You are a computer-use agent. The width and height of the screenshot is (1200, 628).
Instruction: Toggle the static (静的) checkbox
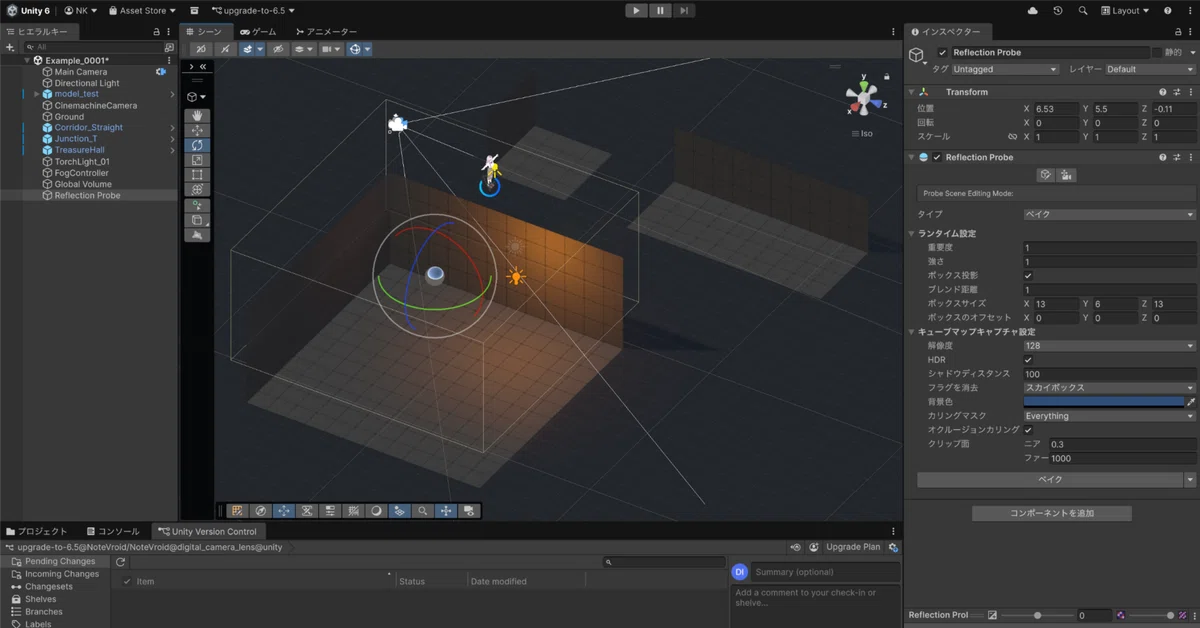[1157, 52]
